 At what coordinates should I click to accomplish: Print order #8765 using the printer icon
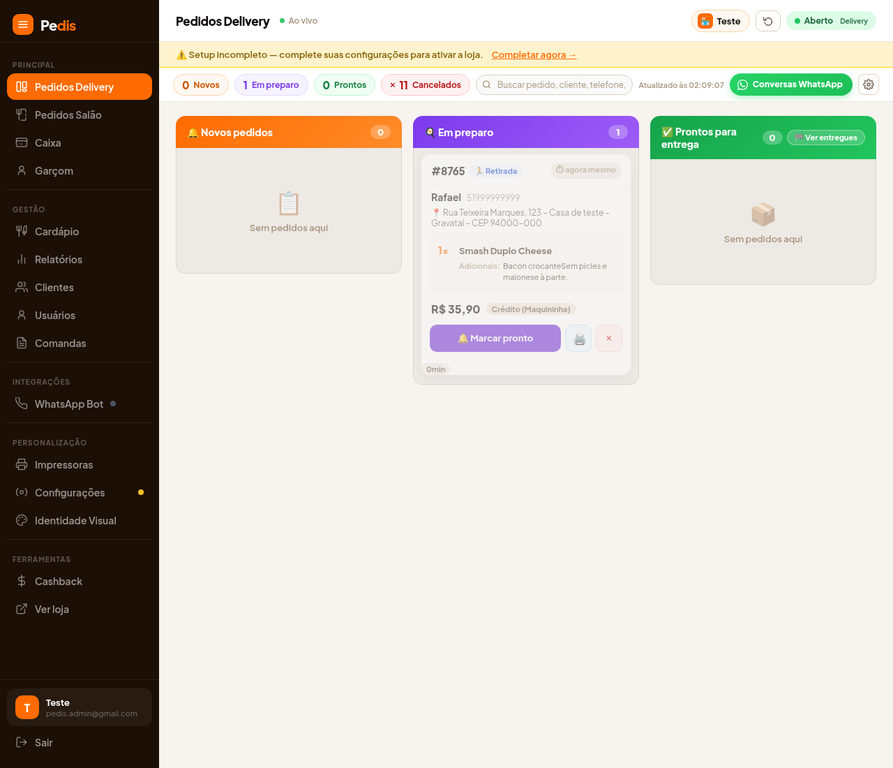pyautogui.click(x=579, y=339)
